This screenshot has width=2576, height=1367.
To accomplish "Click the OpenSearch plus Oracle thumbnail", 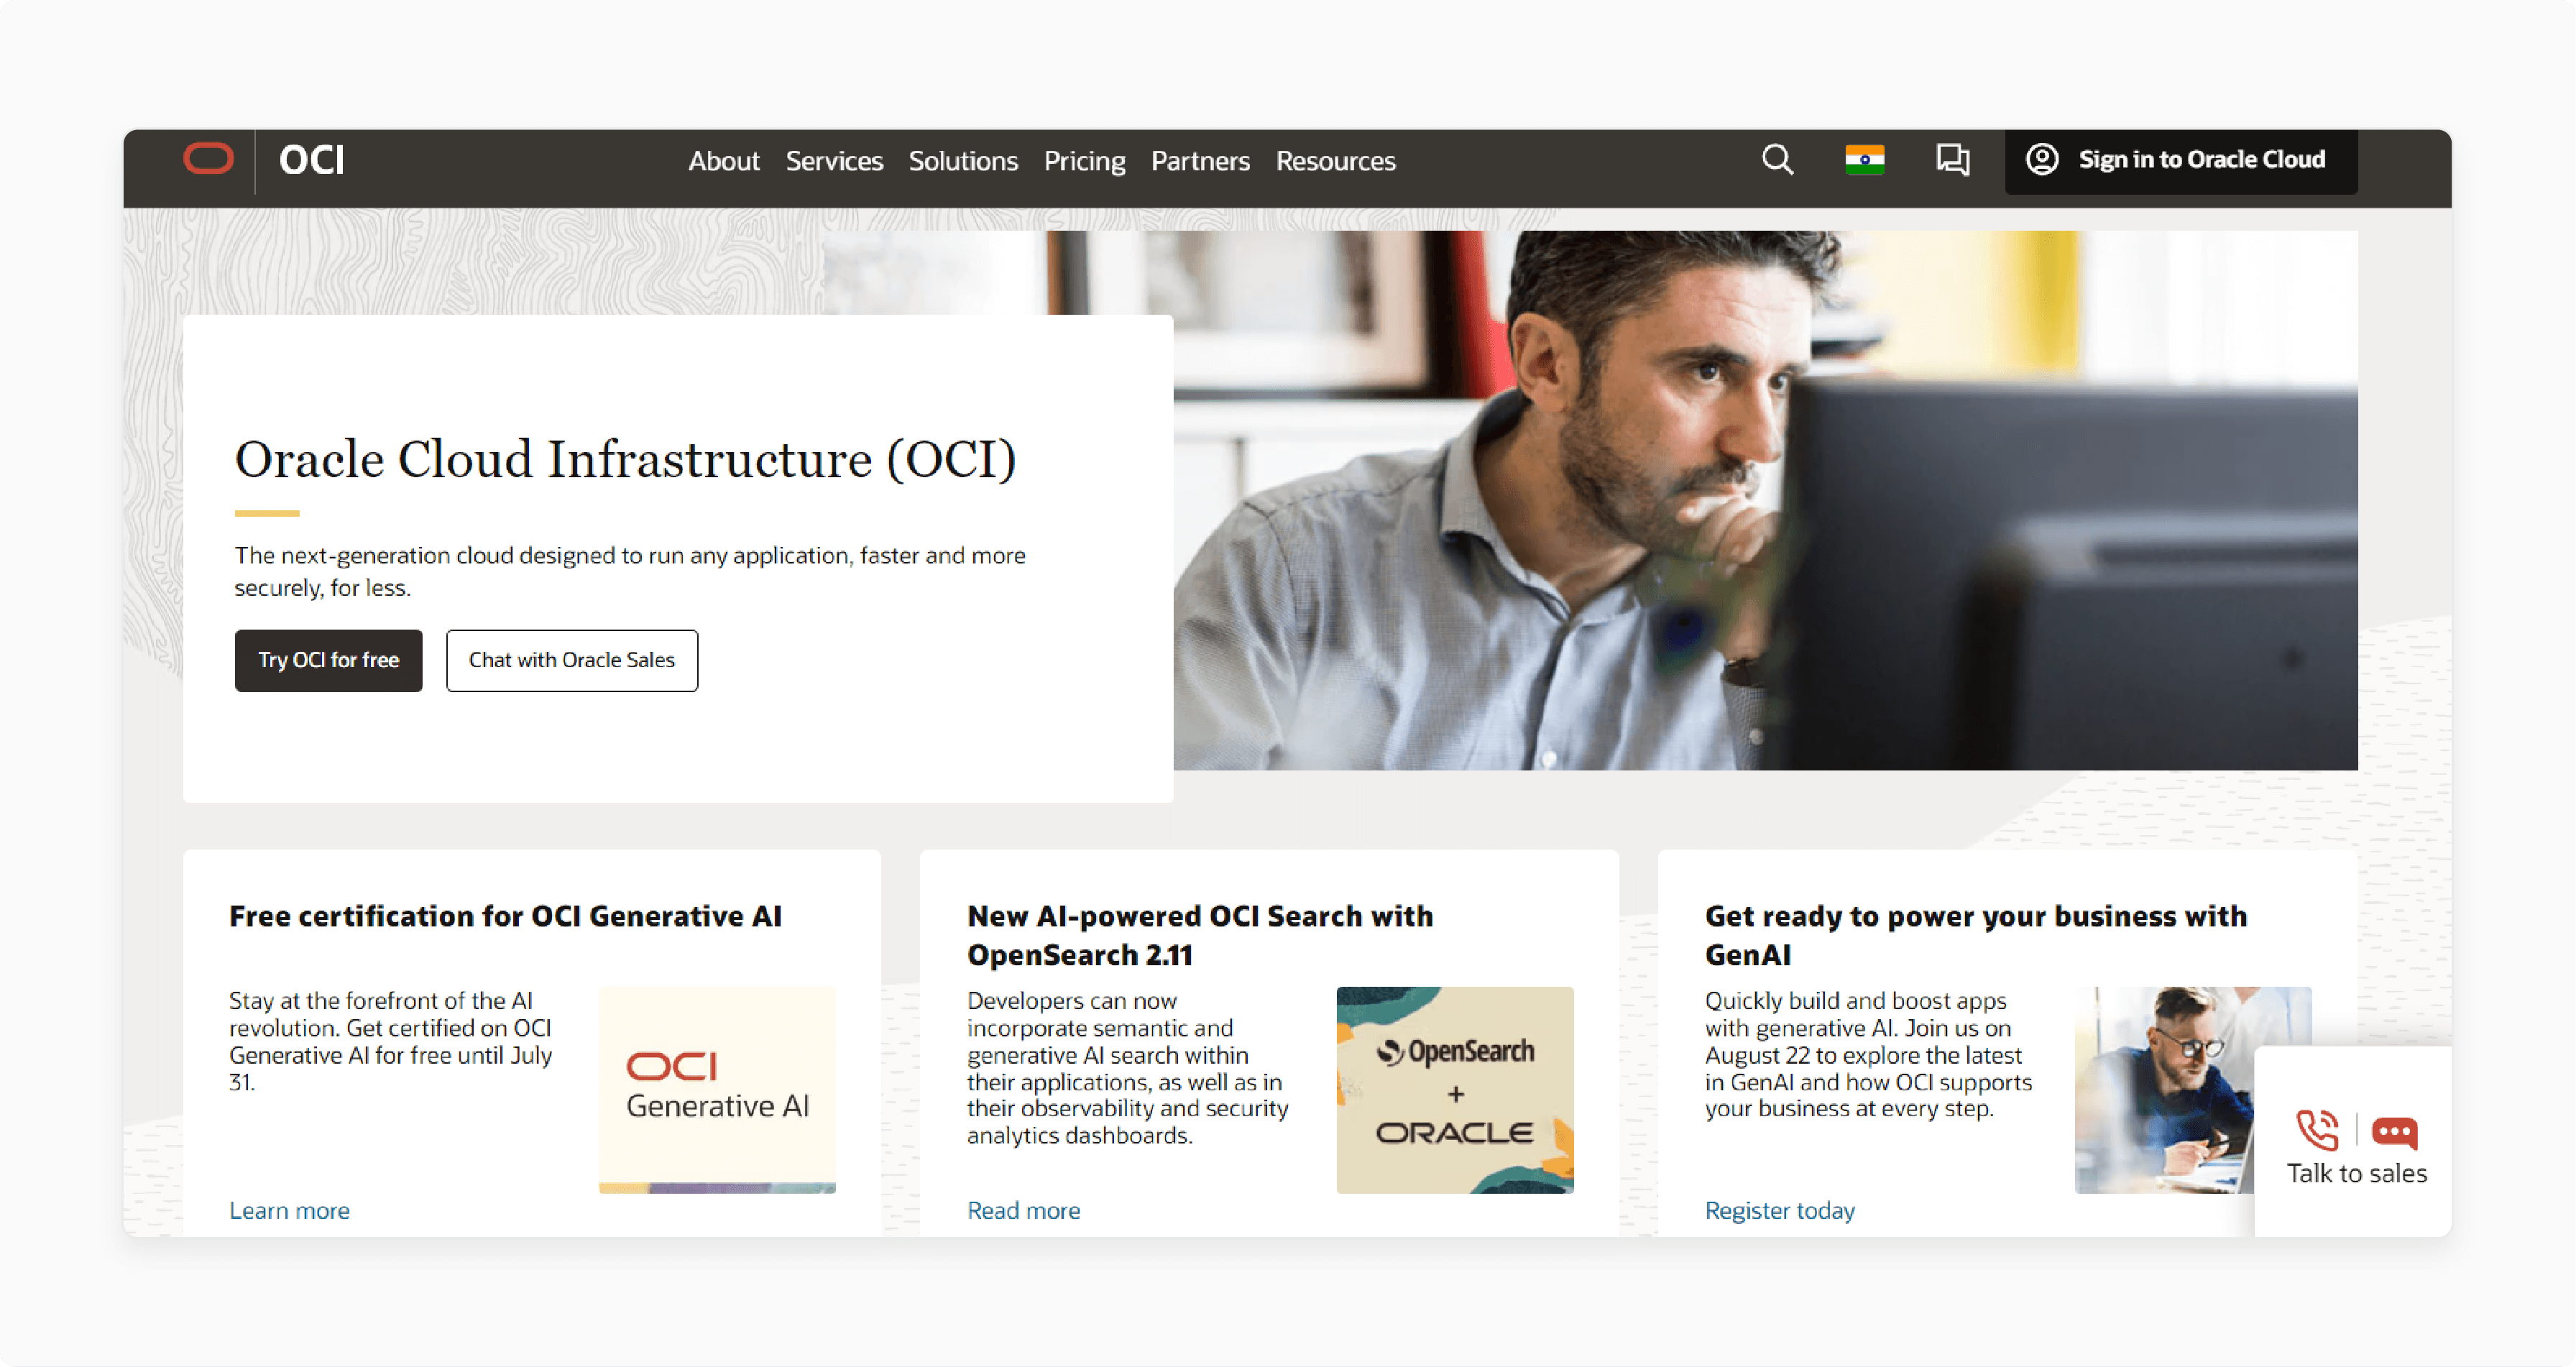I will (x=1458, y=1091).
